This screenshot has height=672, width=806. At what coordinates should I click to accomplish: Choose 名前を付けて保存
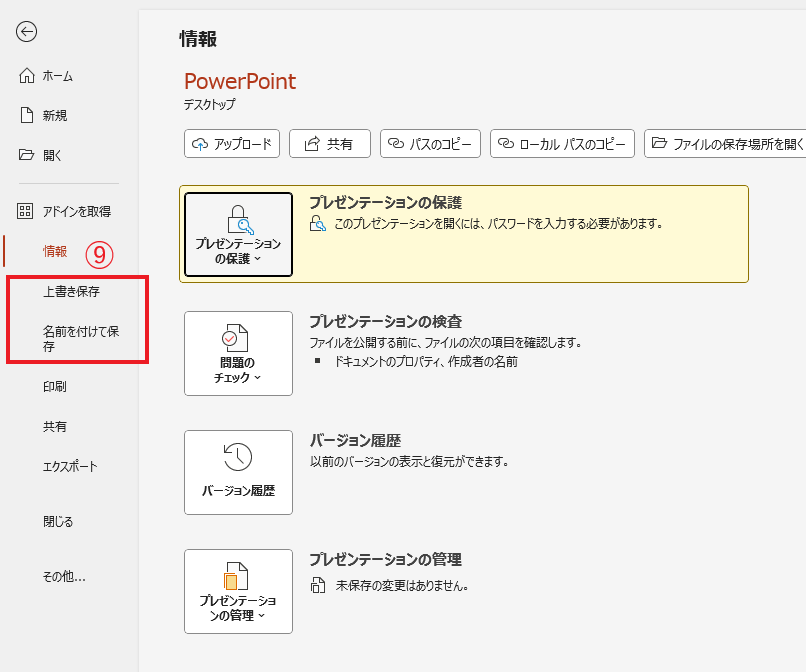pyautogui.click(x=81, y=338)
